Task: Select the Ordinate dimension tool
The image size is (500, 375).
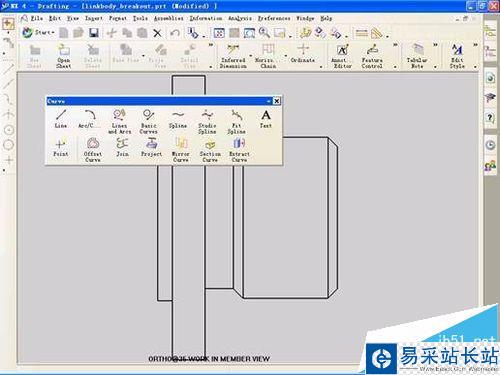Action: click(303, 54)
